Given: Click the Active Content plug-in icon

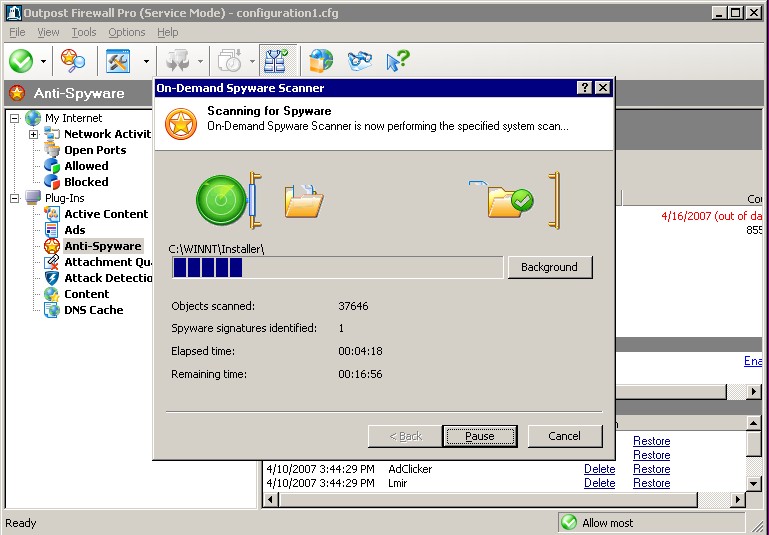Looking at the screenshot, I should click(51, 214).
